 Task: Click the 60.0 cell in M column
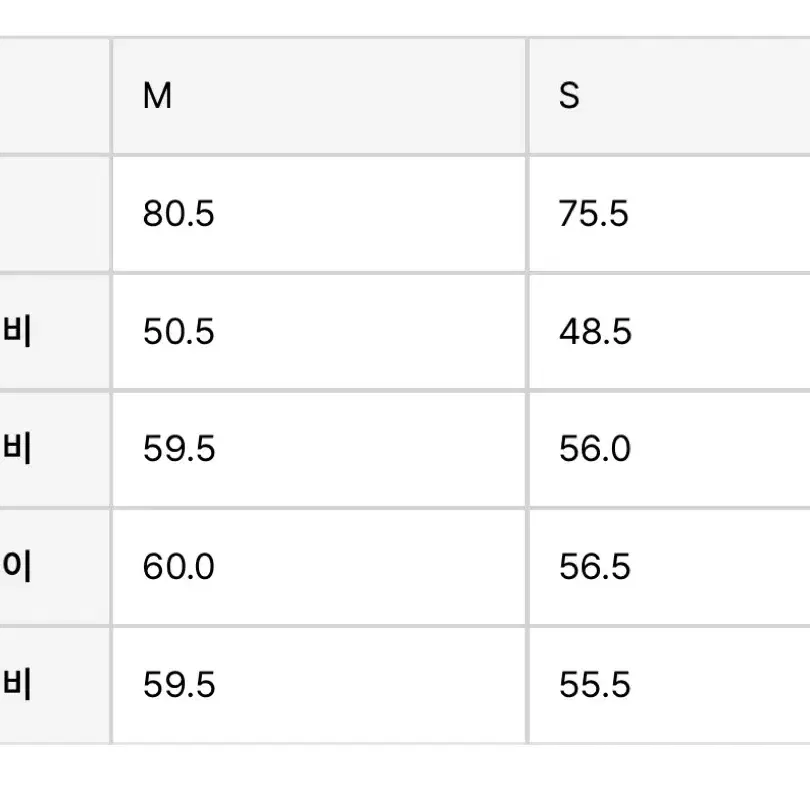pos(319,567)
